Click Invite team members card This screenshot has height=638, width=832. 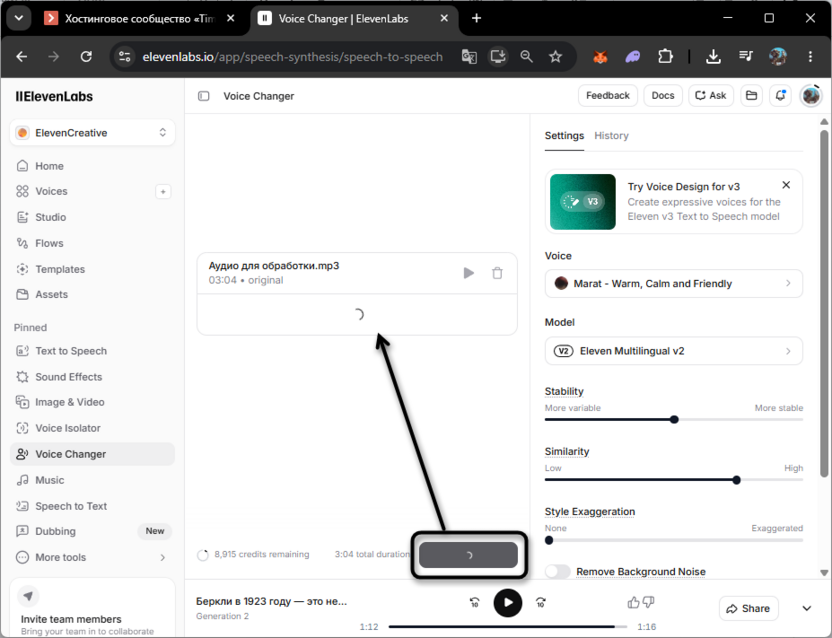(x=92, y=608)
